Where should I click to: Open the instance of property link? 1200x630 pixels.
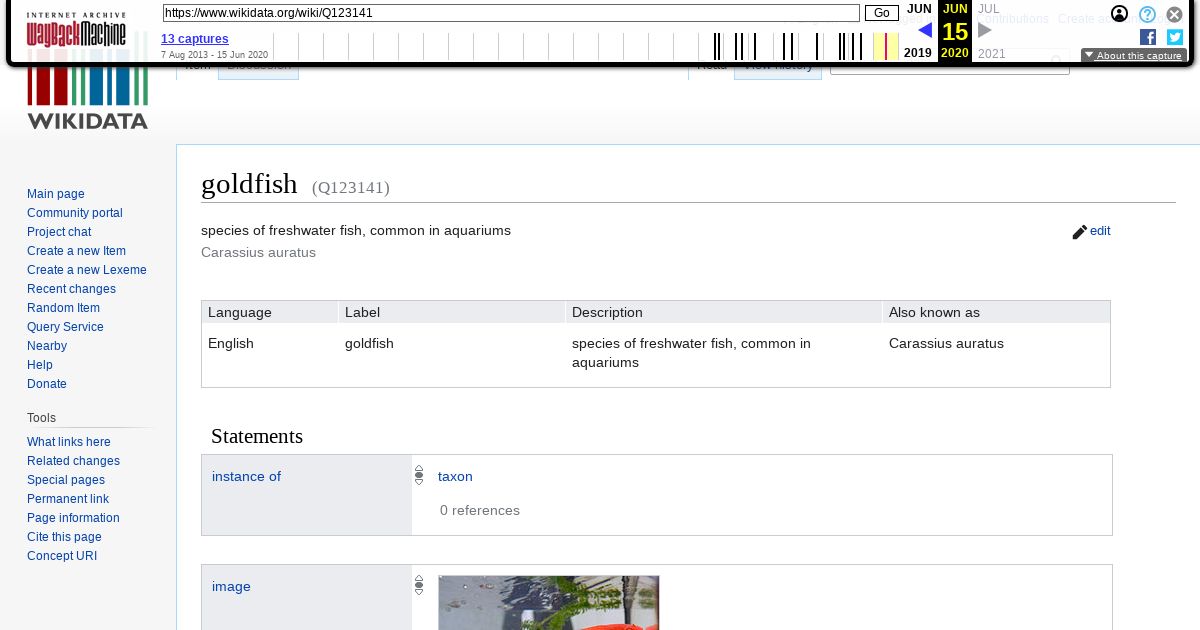click(246, 477)
